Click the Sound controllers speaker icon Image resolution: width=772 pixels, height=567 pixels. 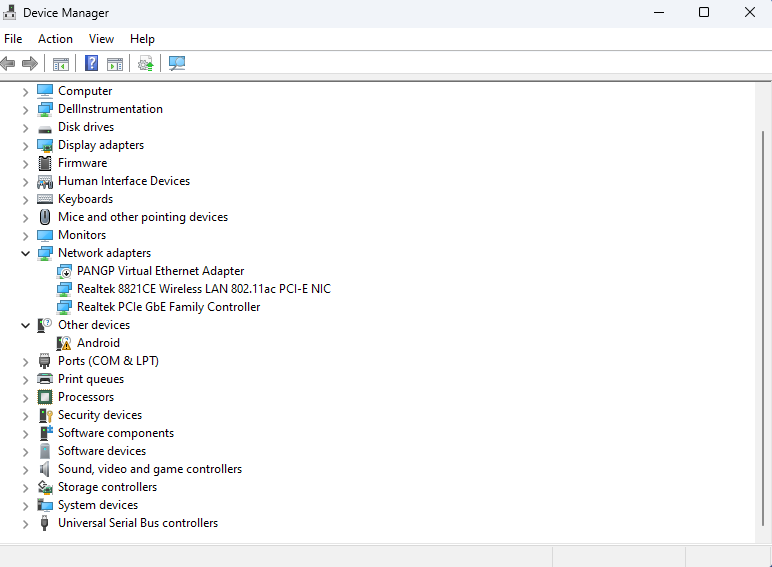pos(45,469)
